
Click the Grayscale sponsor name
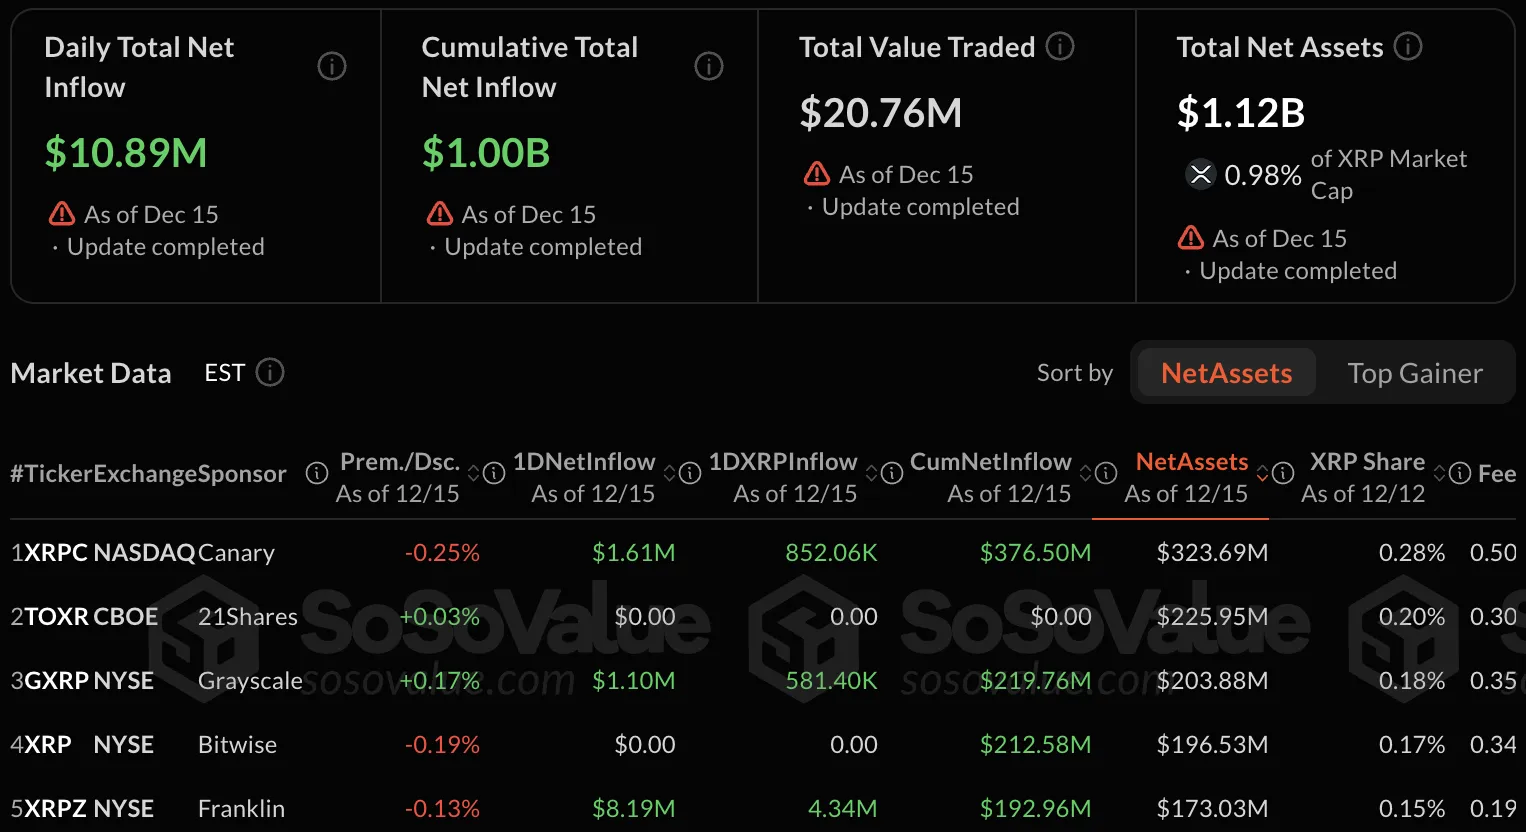coord(250,680)
